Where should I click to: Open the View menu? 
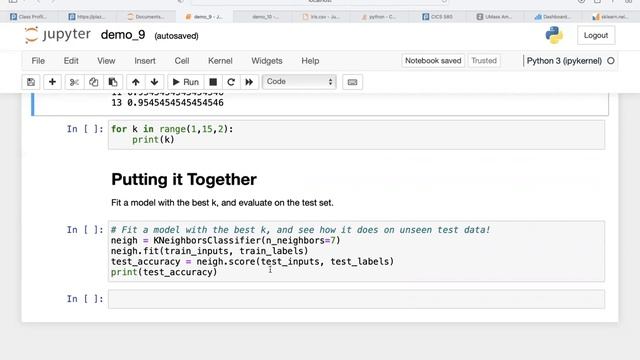pos(106,61)
